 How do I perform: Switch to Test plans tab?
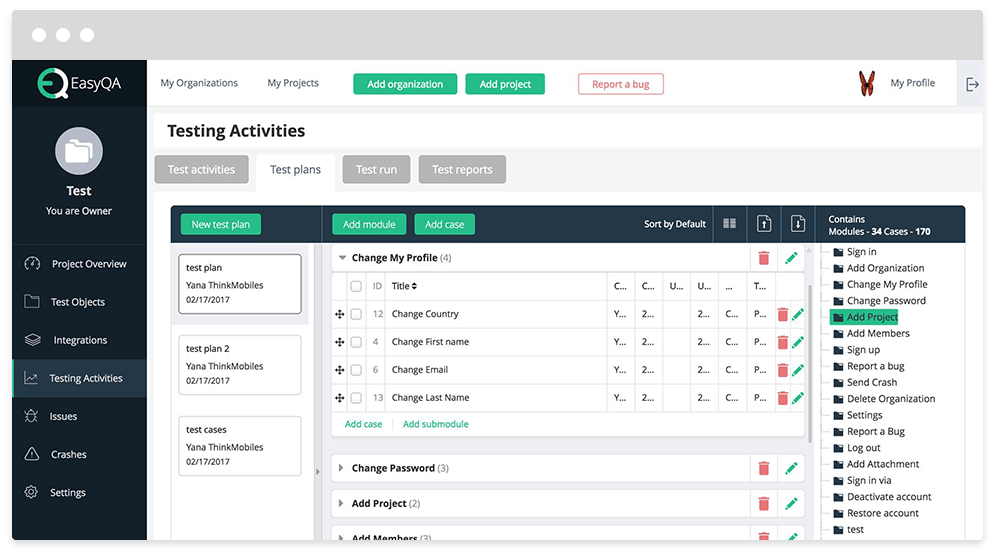295,170
